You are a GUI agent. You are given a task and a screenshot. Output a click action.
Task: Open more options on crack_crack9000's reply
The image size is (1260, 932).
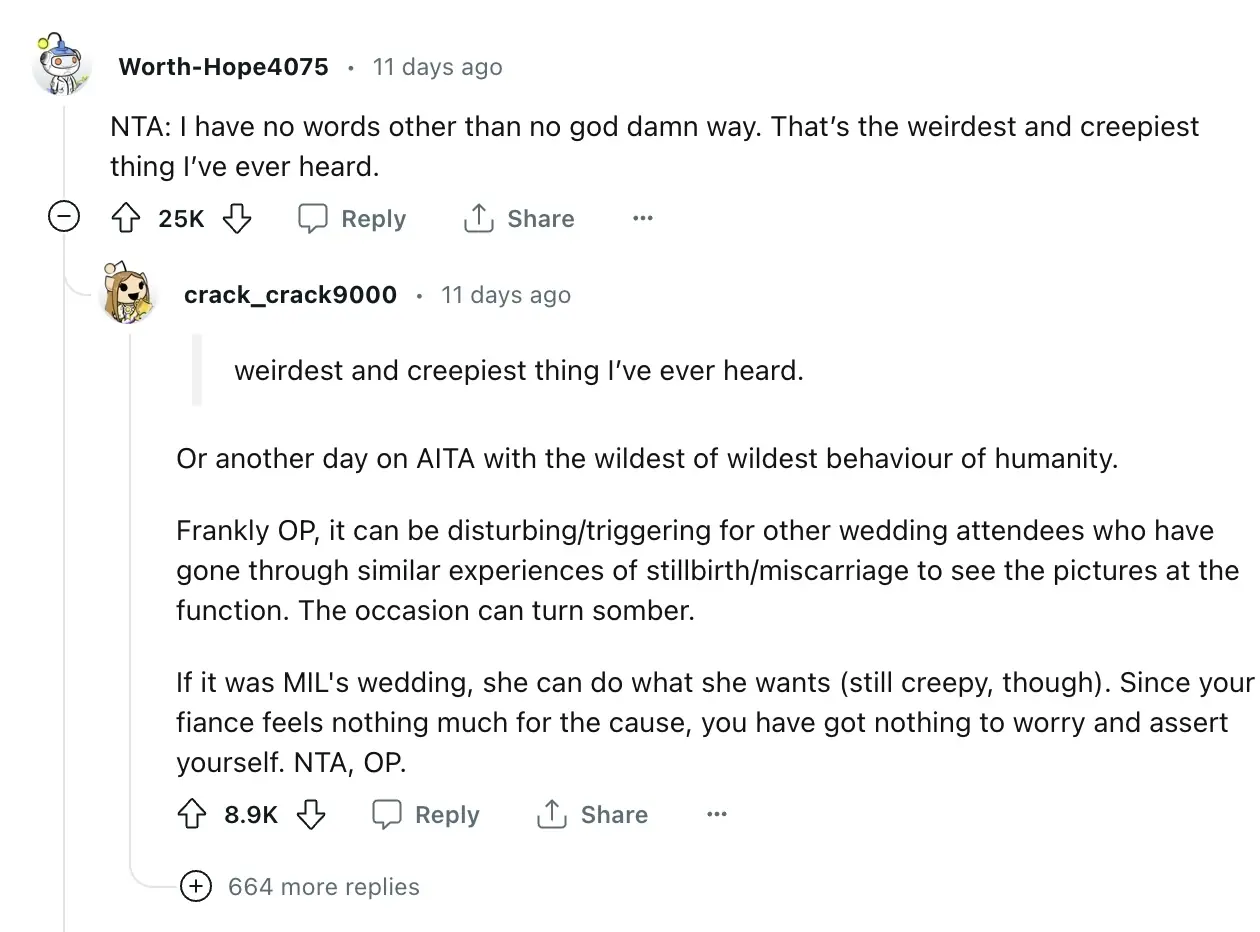click(x=716, y=814)
